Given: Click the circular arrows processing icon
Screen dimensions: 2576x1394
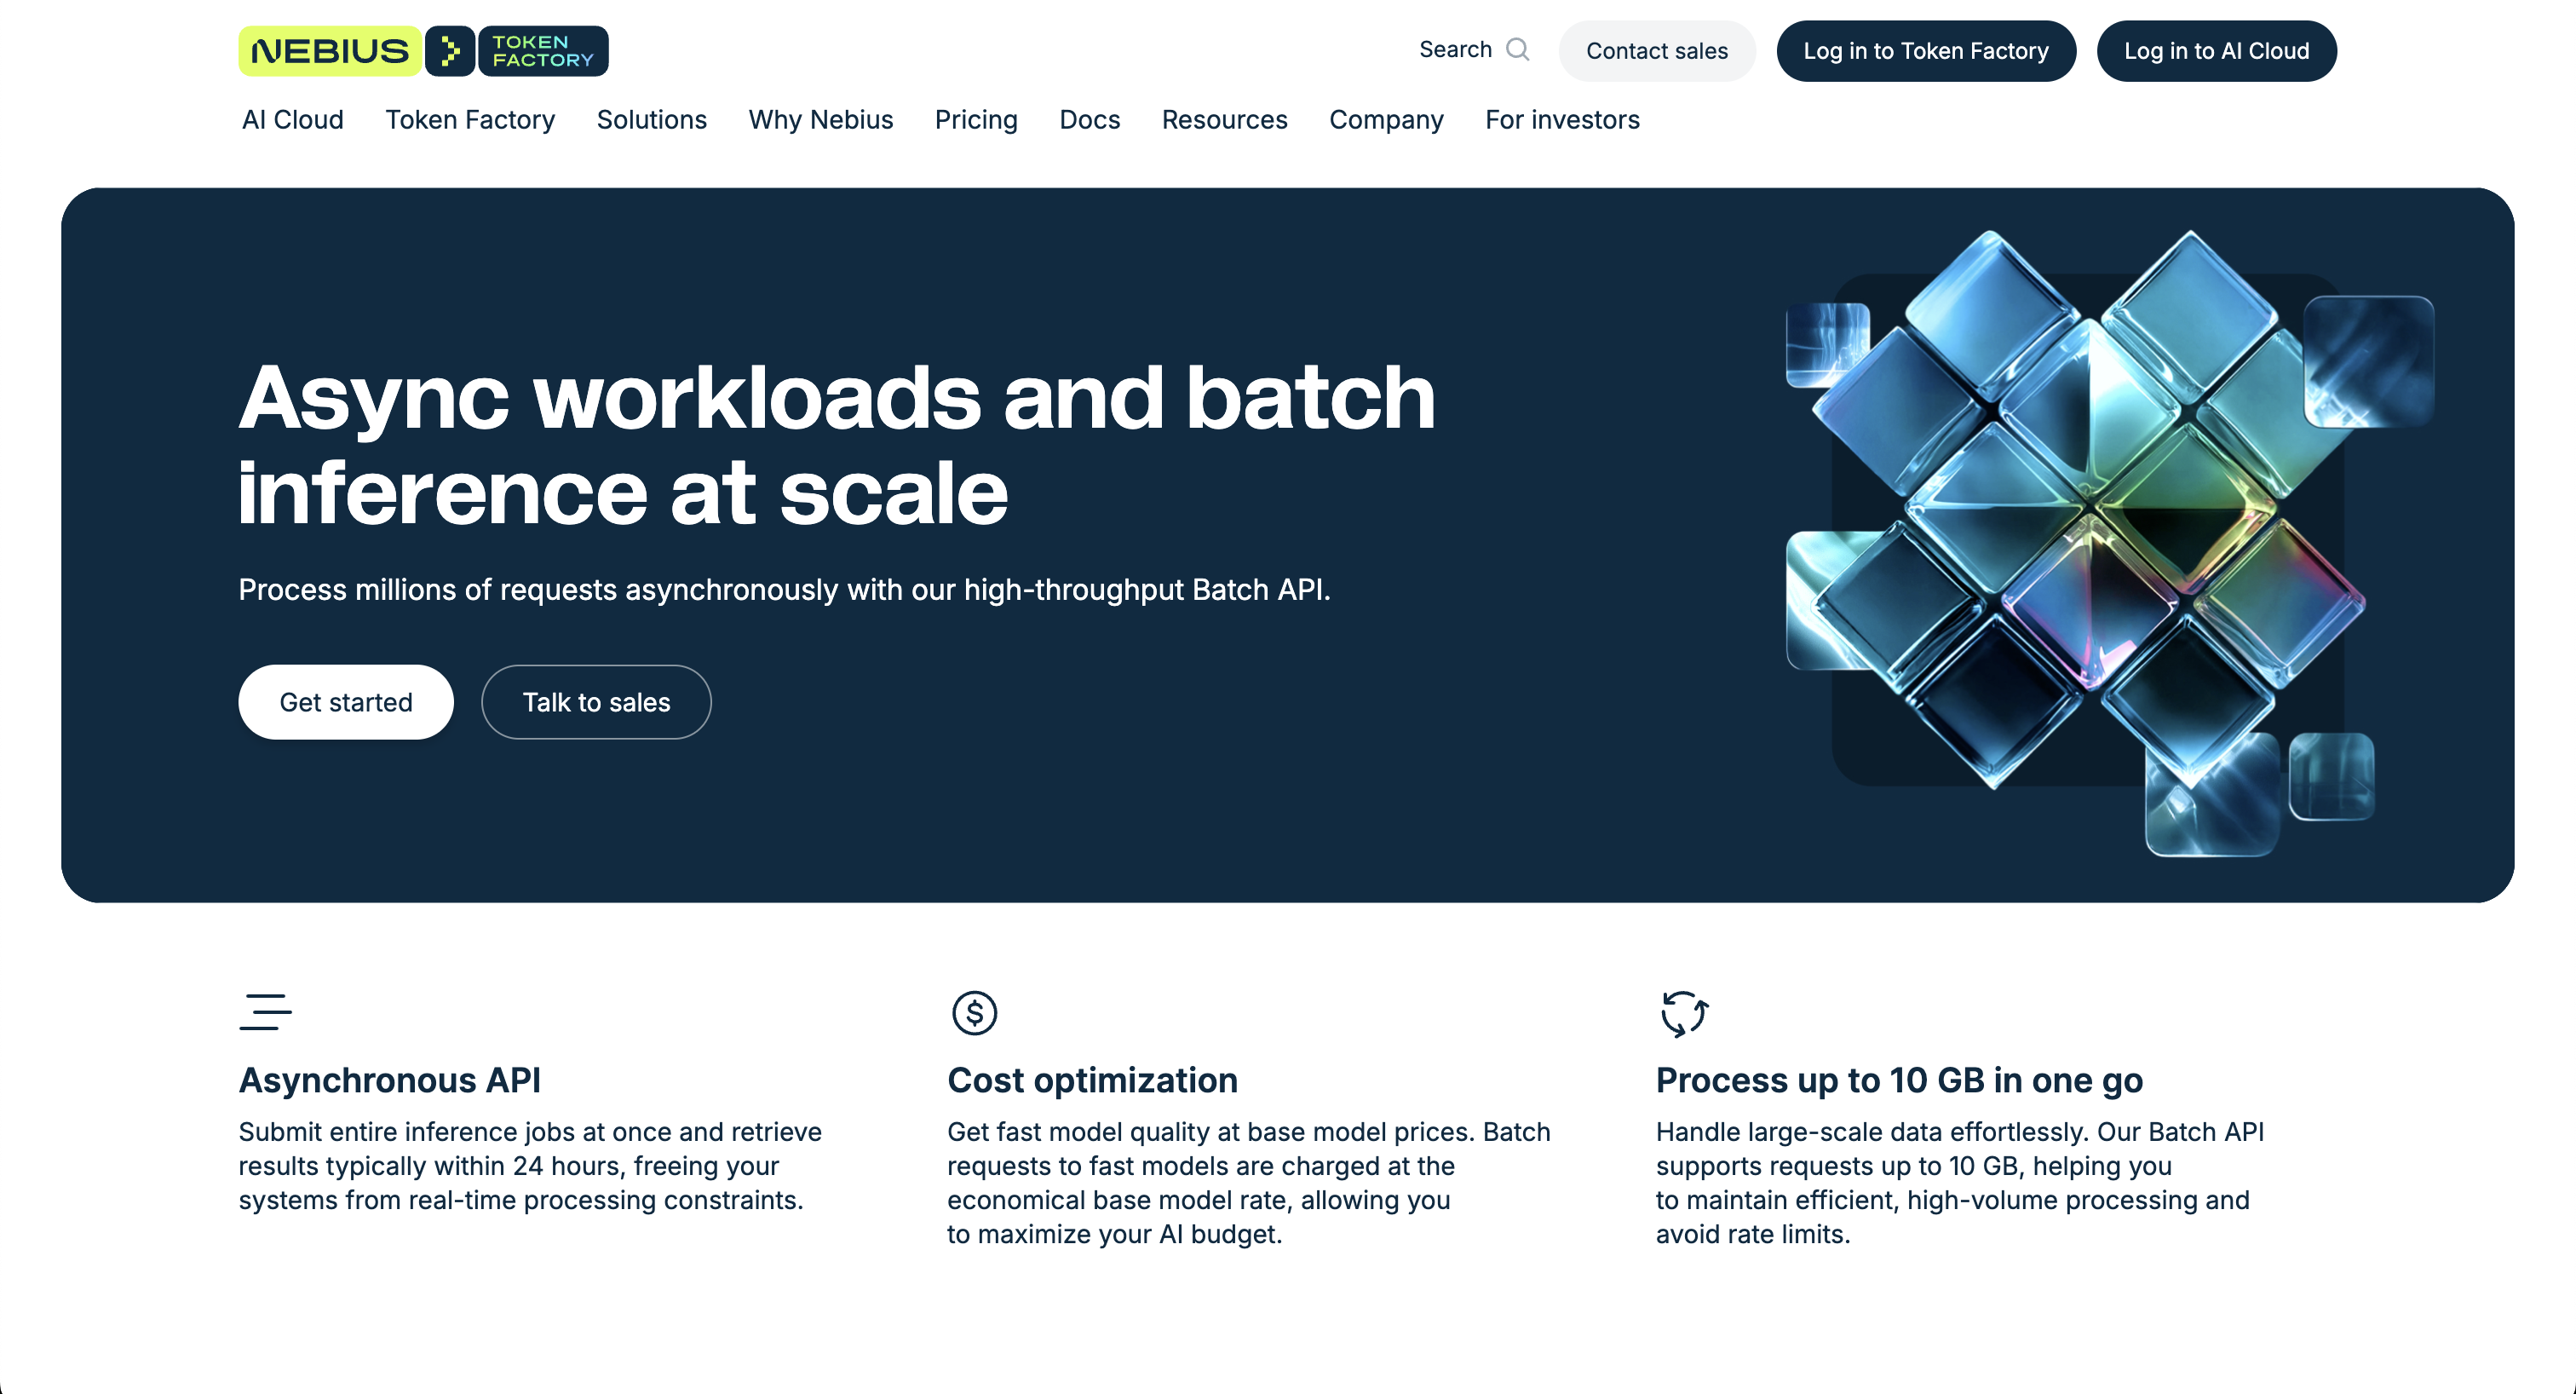Looking at the screenshot, I should tap(1684, 1013).
